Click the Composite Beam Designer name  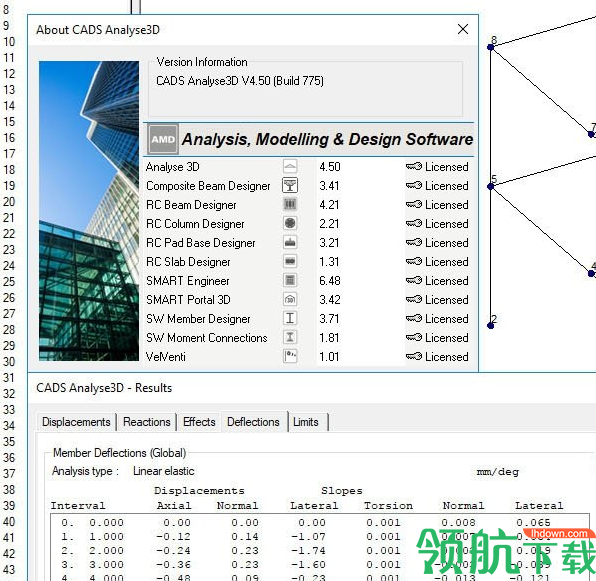(208, 186)
